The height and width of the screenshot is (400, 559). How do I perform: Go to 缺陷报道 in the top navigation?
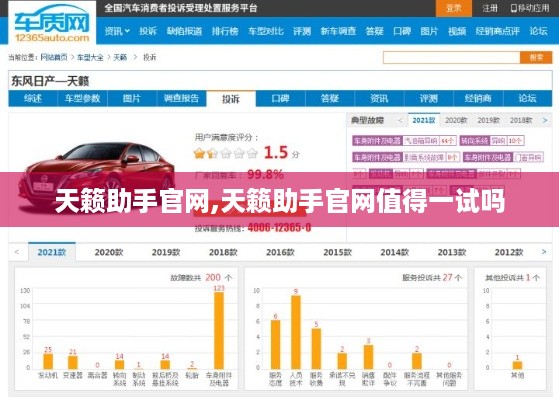click(184, 31)
